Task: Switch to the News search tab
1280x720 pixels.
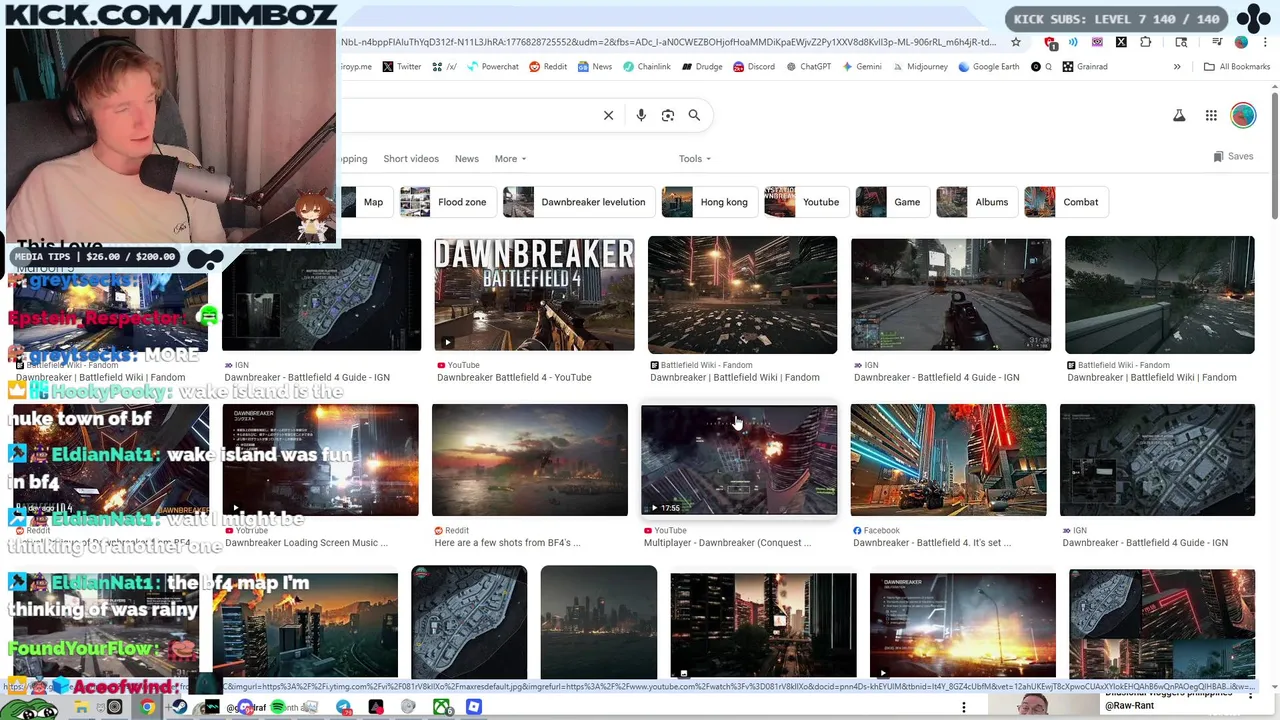Action: tap(467, 159)
